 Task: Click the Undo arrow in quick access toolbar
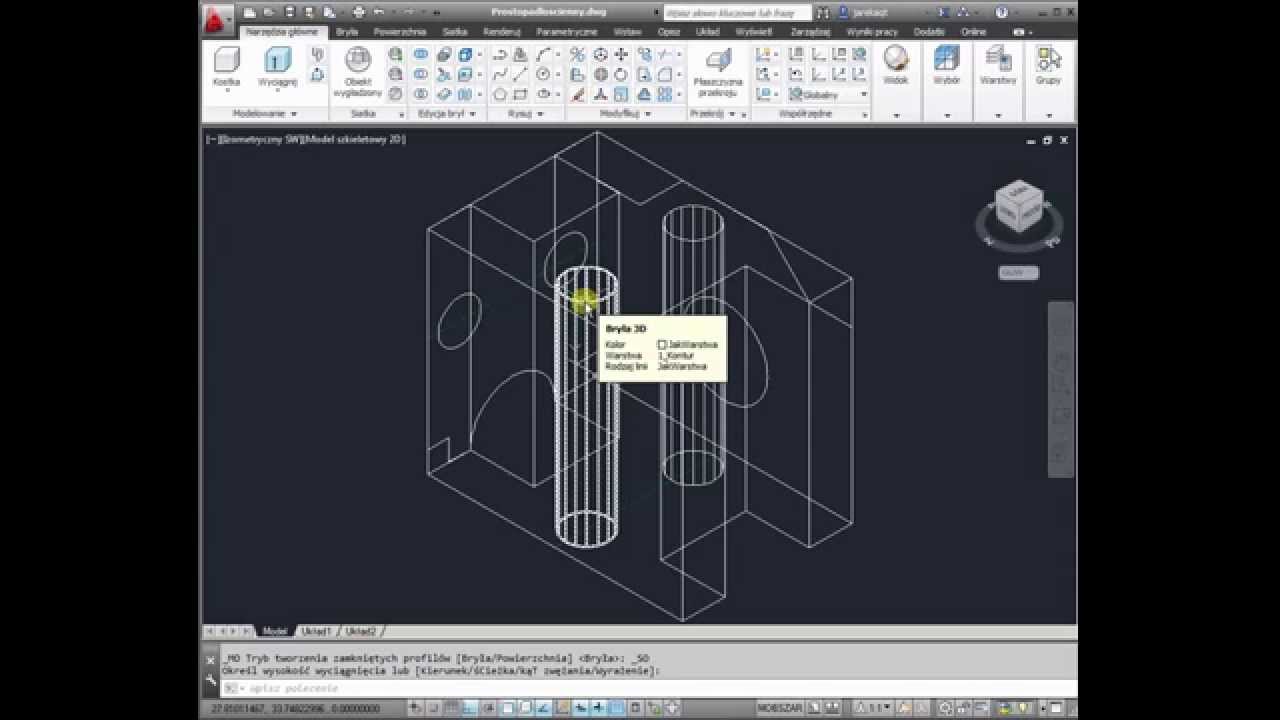click(x=379, y=12)
